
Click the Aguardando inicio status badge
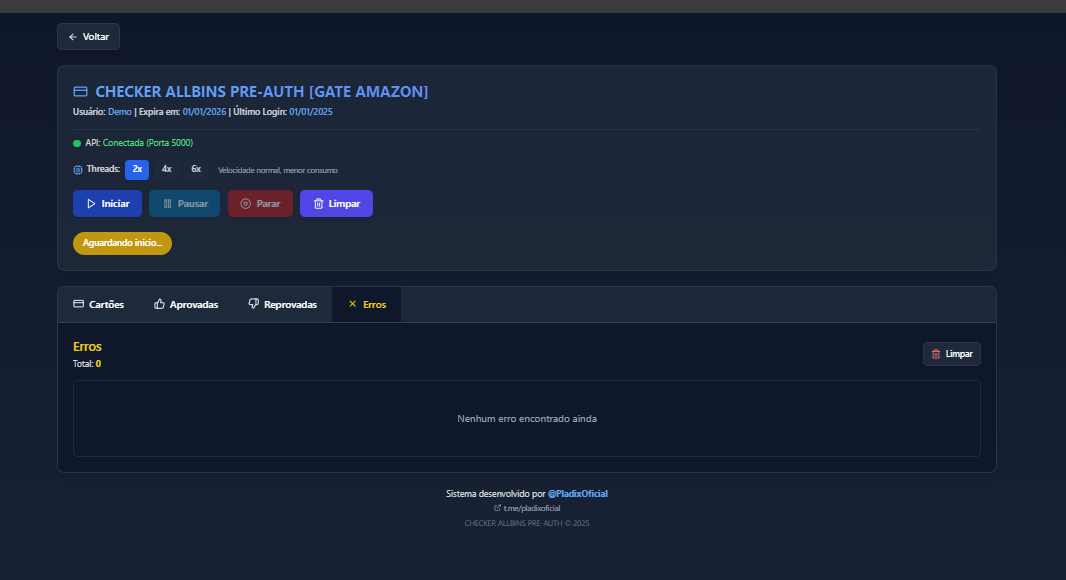click(122, 243)
